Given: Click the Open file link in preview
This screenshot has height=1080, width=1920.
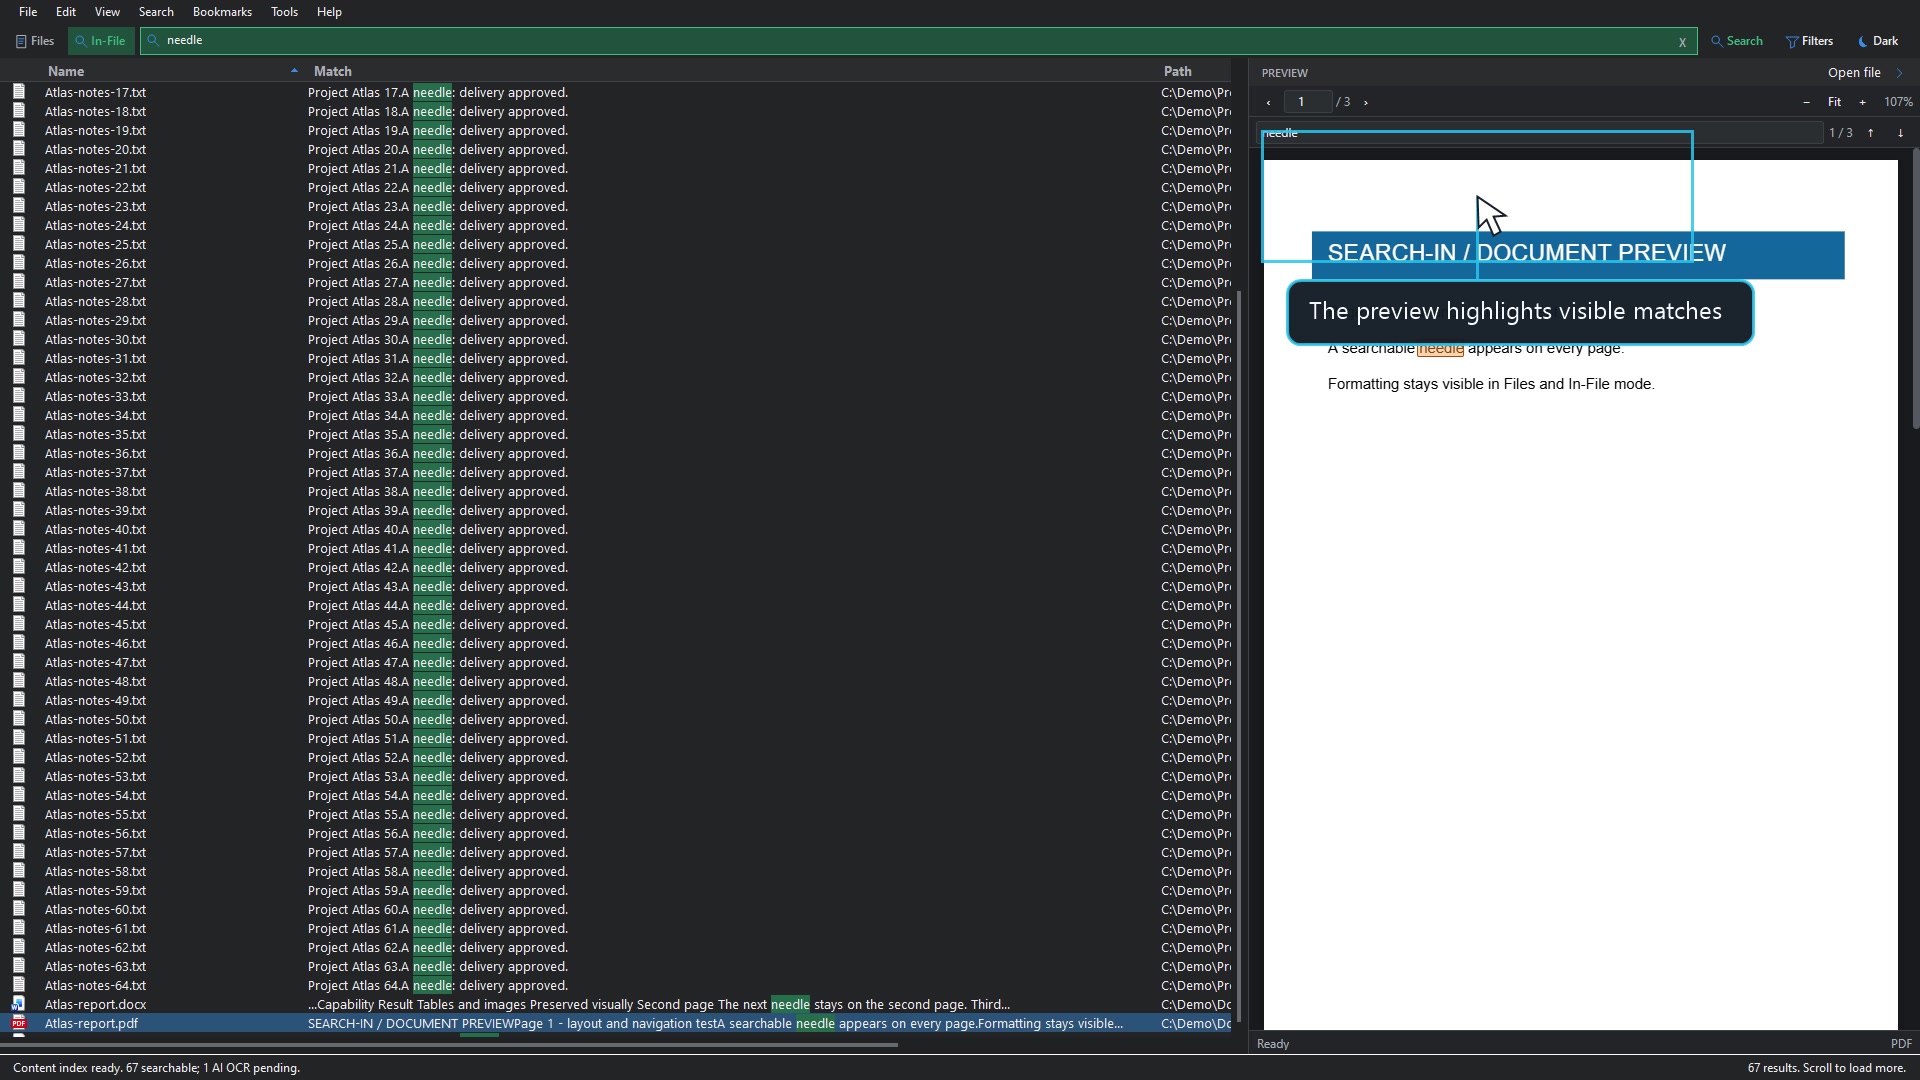Looking at the screenshot, I should coord(1854,73).
